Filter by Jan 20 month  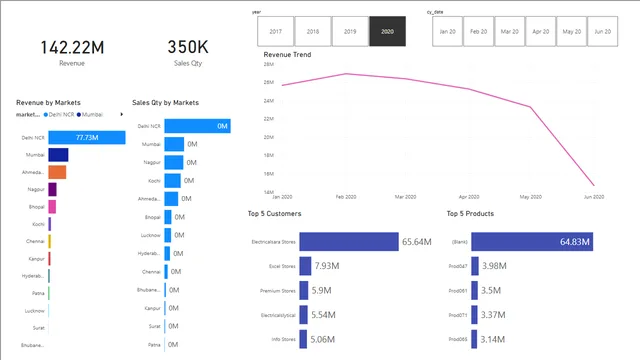[x=447, y=31]
